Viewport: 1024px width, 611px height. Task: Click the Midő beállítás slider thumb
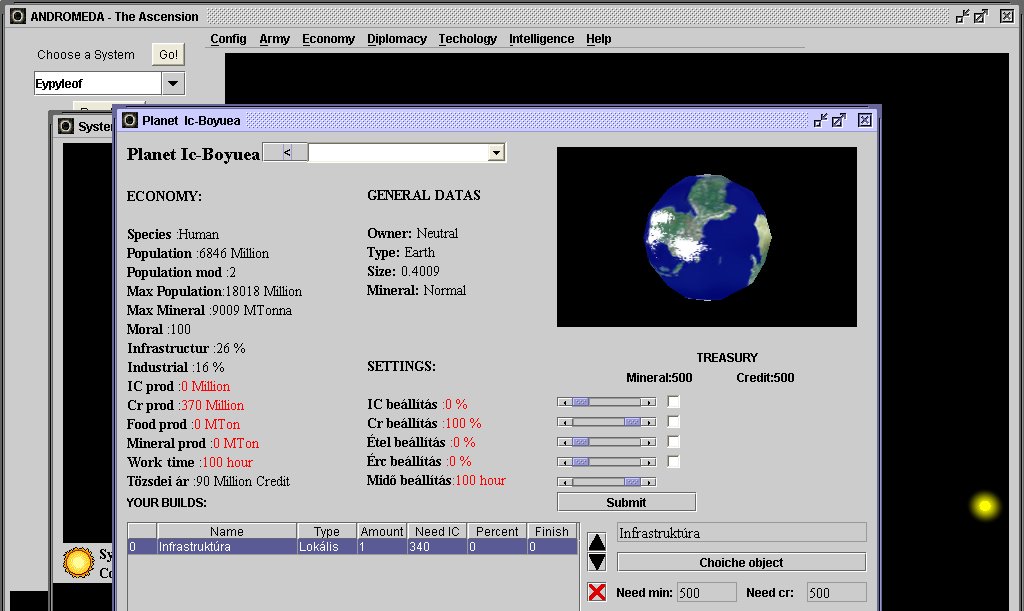632,481
